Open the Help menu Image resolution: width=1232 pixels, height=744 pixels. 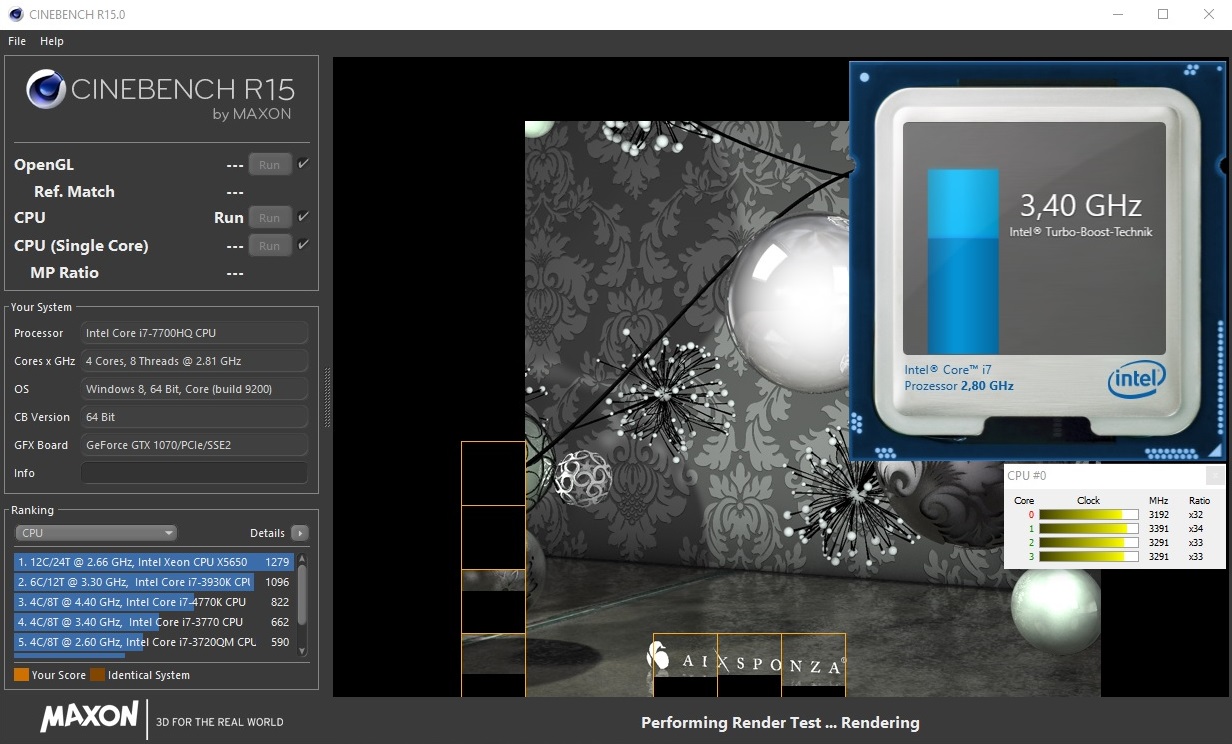click(52, 41)
